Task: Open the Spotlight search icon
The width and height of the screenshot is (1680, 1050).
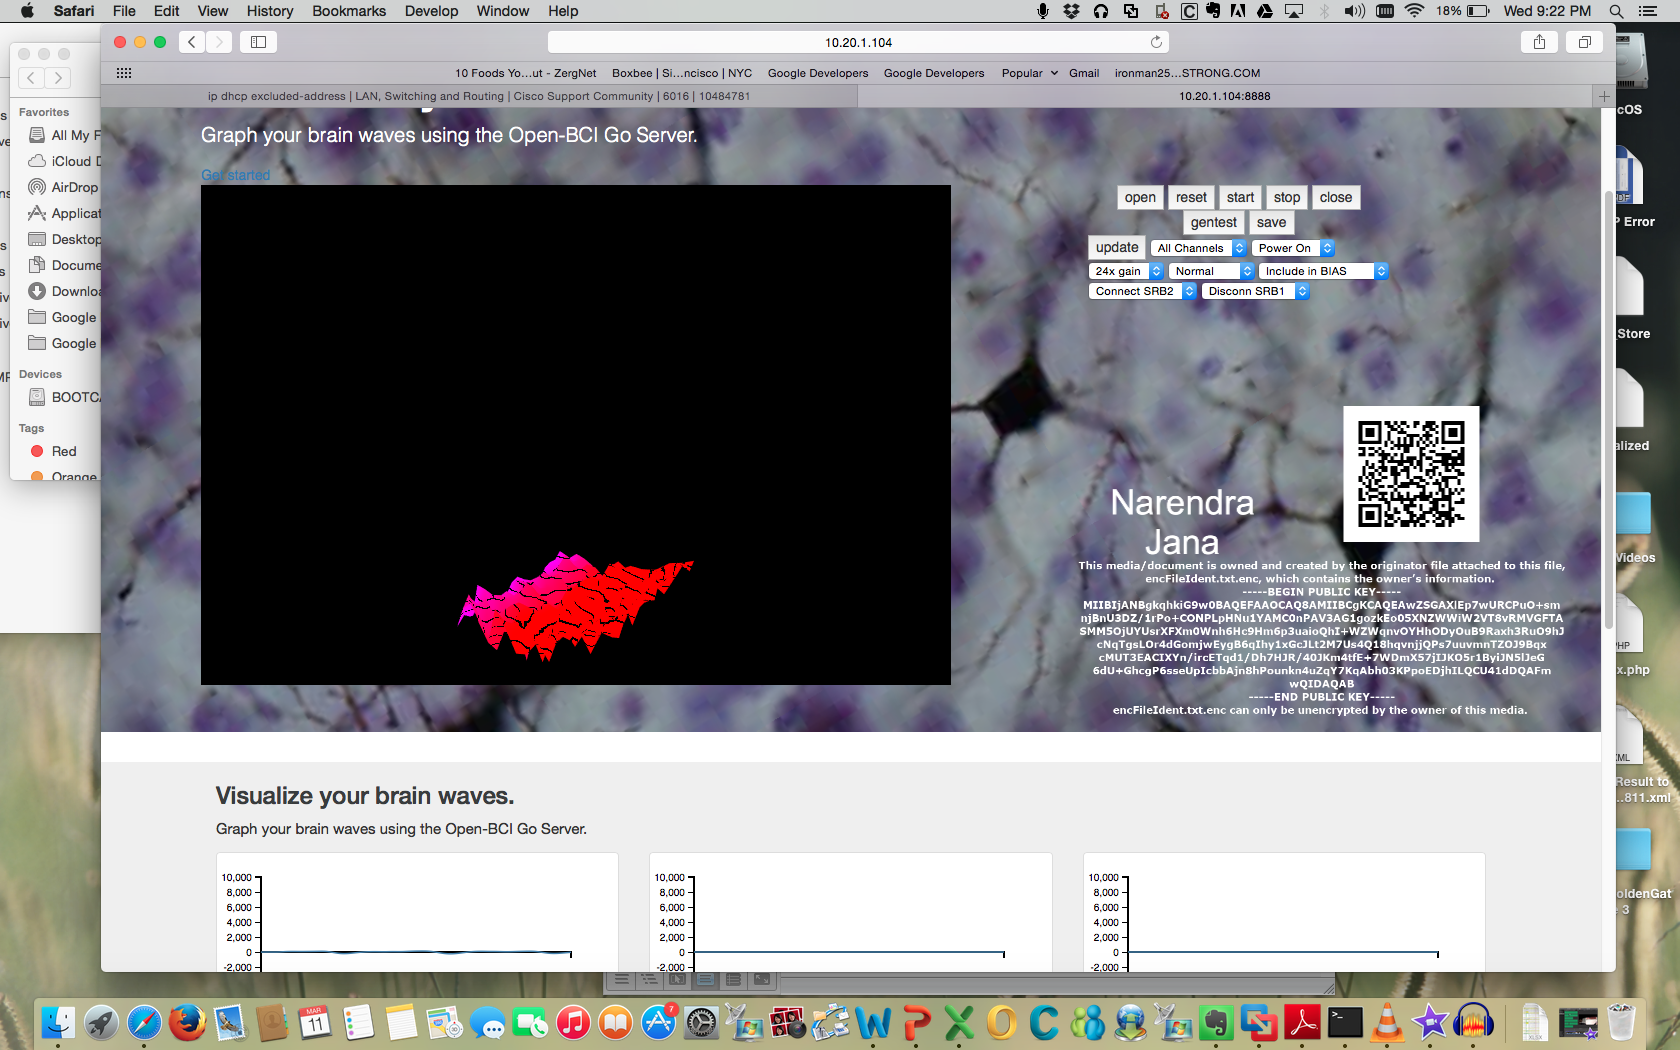Action: coord(1616,11)
